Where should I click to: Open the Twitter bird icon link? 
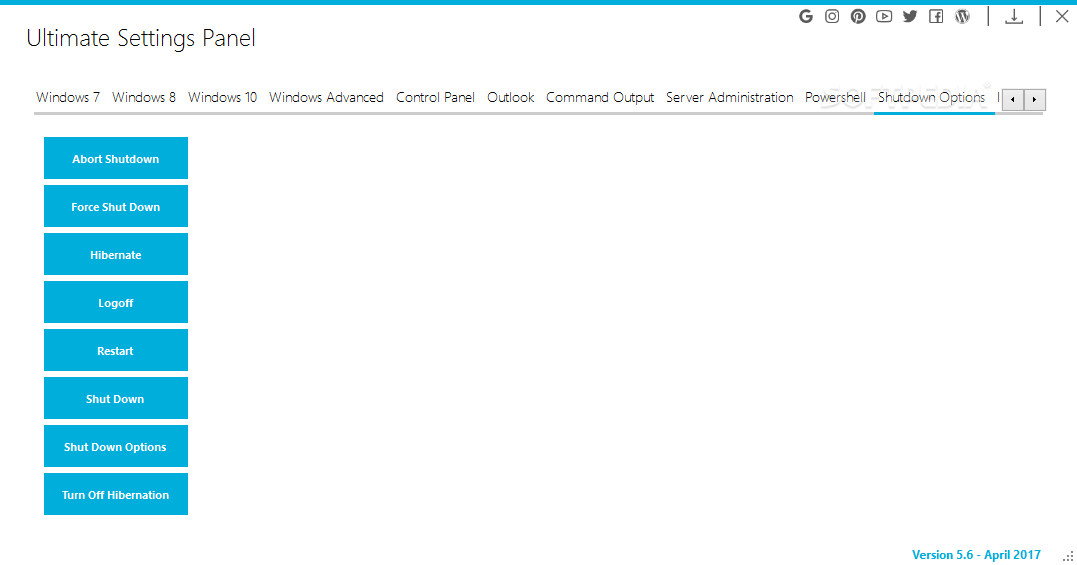click(x=910, y=16)
